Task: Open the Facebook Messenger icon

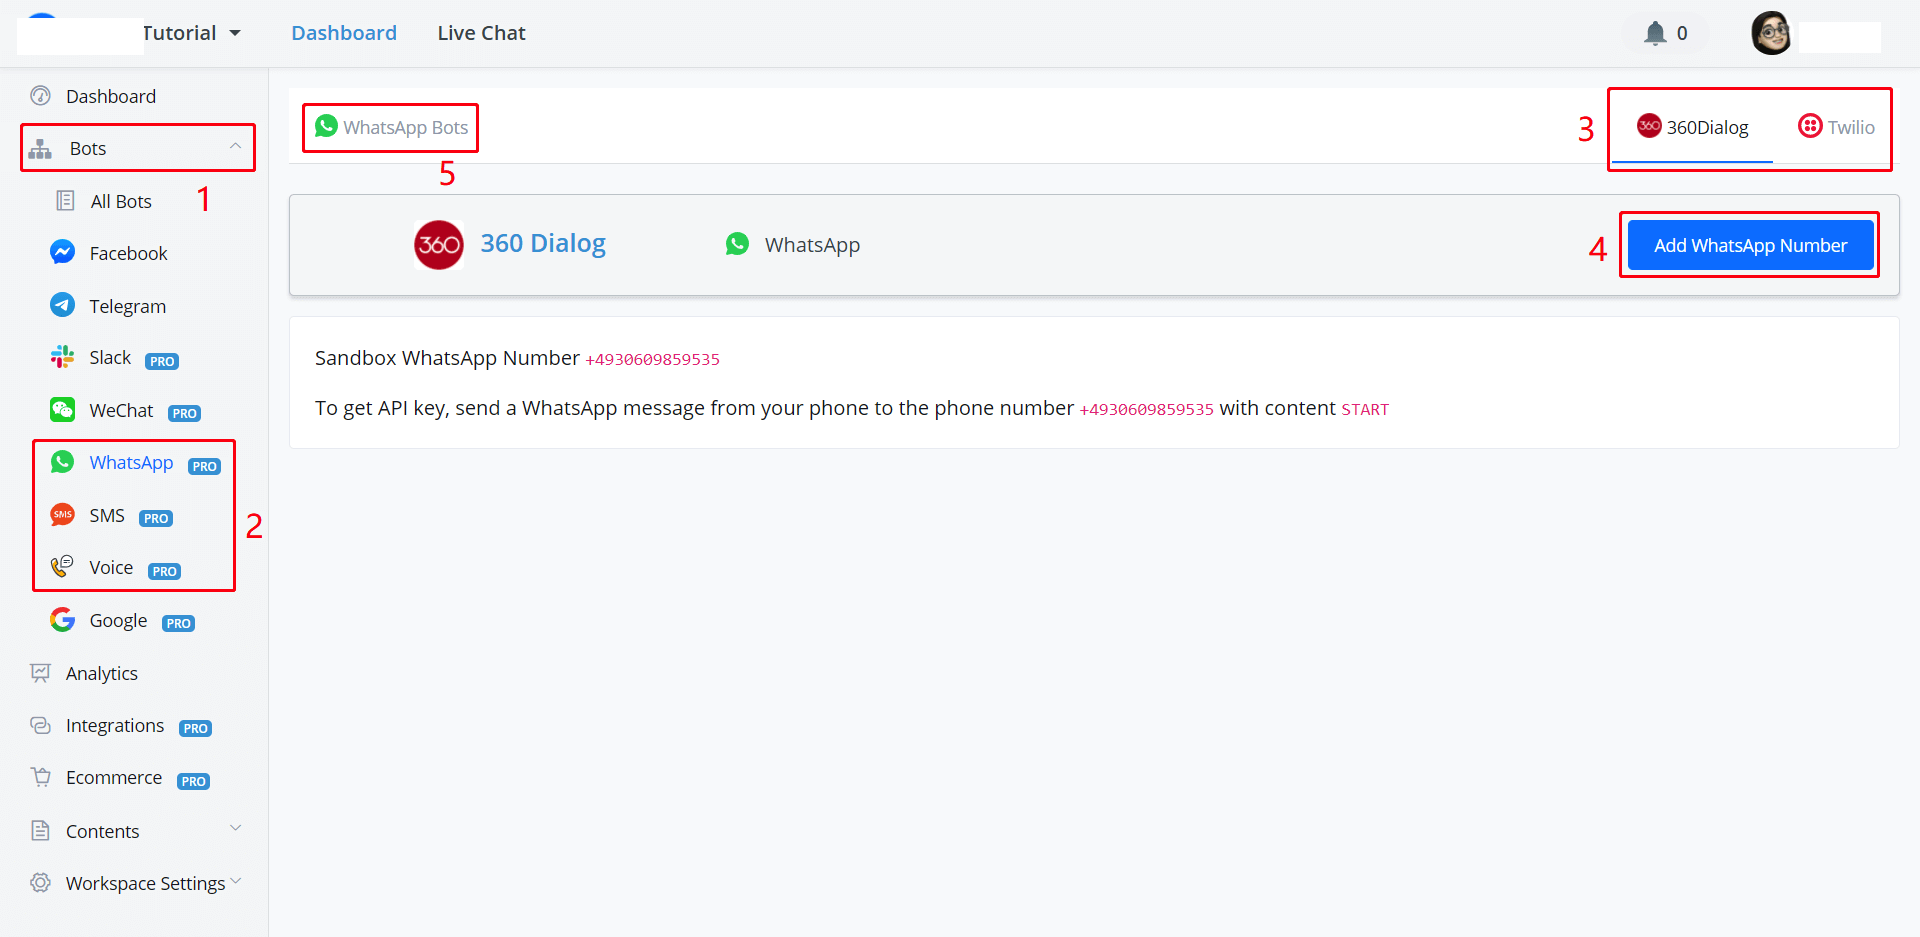Action: click(x=62, y=253)
